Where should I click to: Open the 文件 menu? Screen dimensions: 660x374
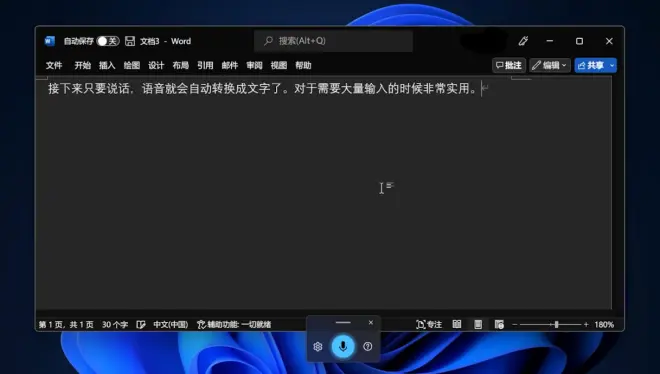pyautogui.click(x=54, y=65)
